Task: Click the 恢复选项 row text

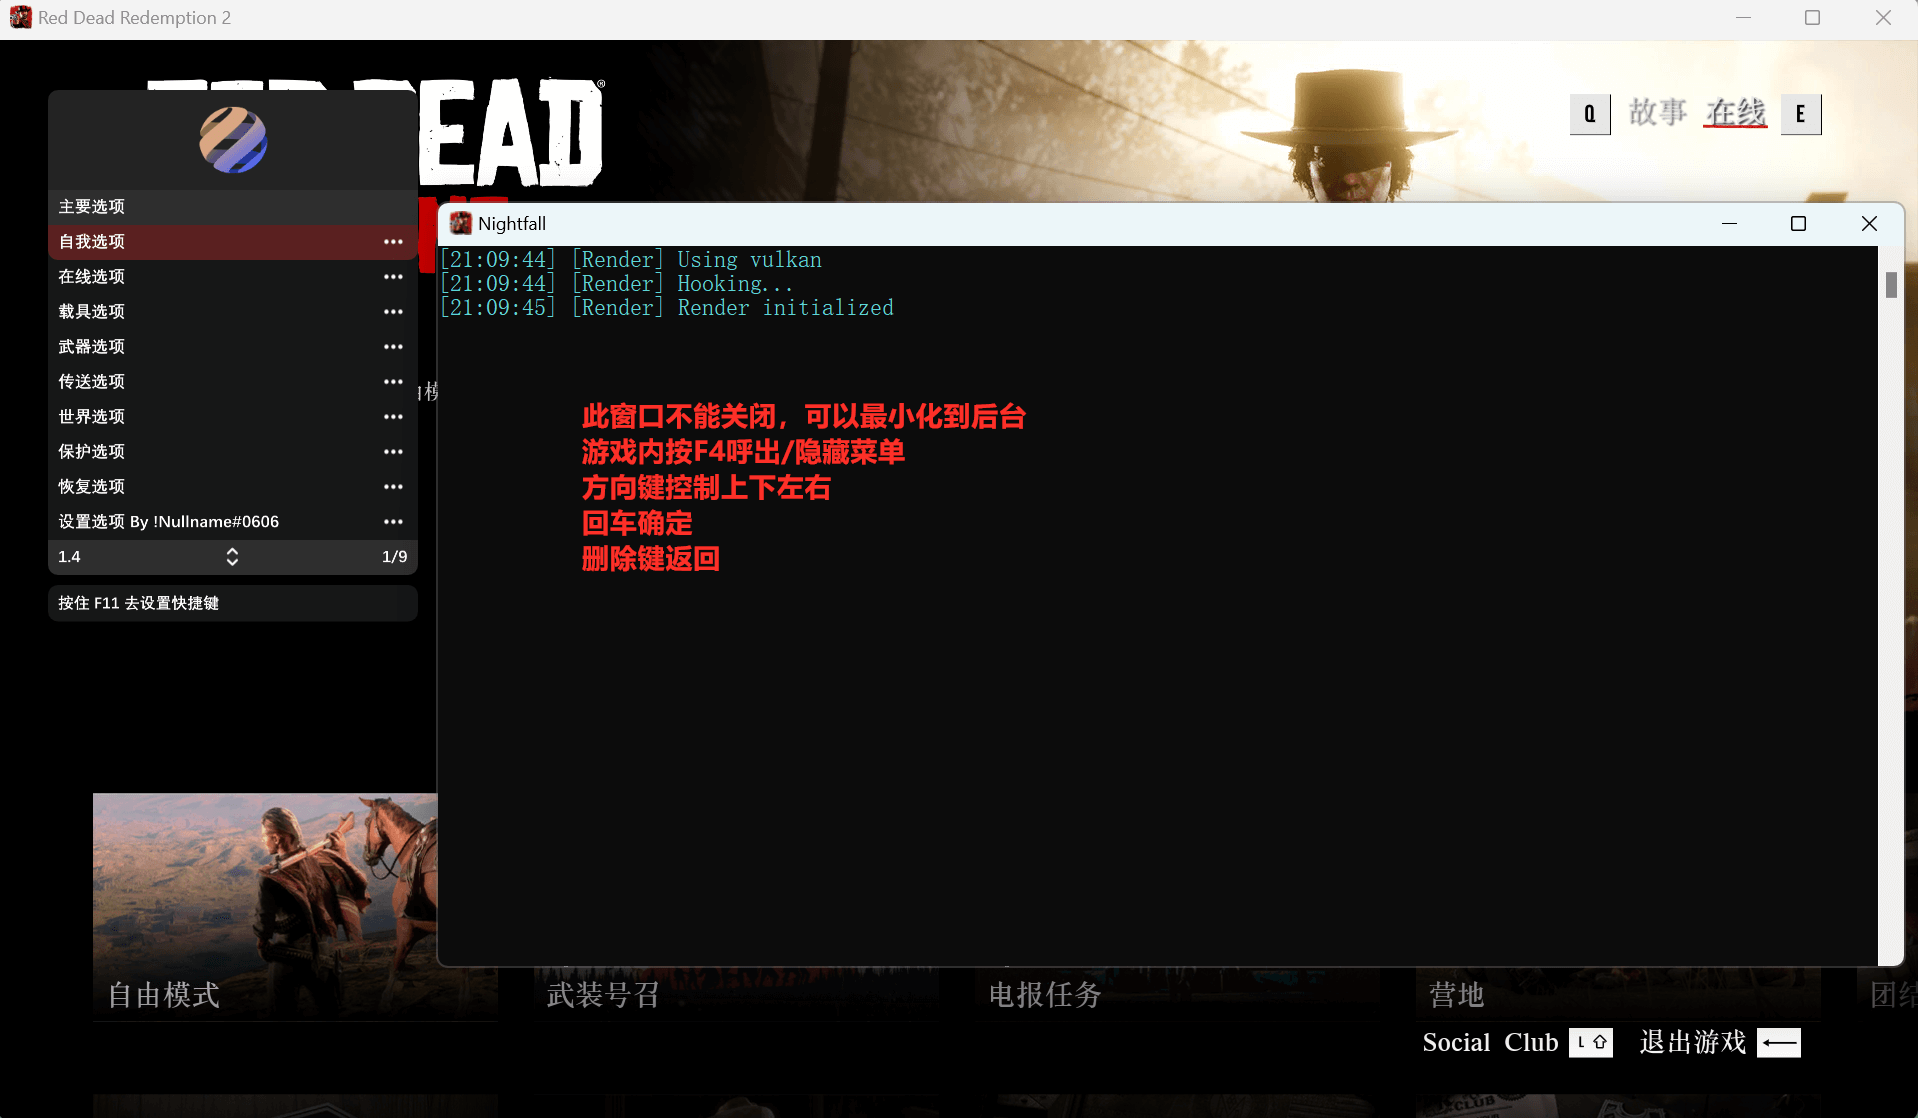Action: pyautogui.click(x=92, y=487)
